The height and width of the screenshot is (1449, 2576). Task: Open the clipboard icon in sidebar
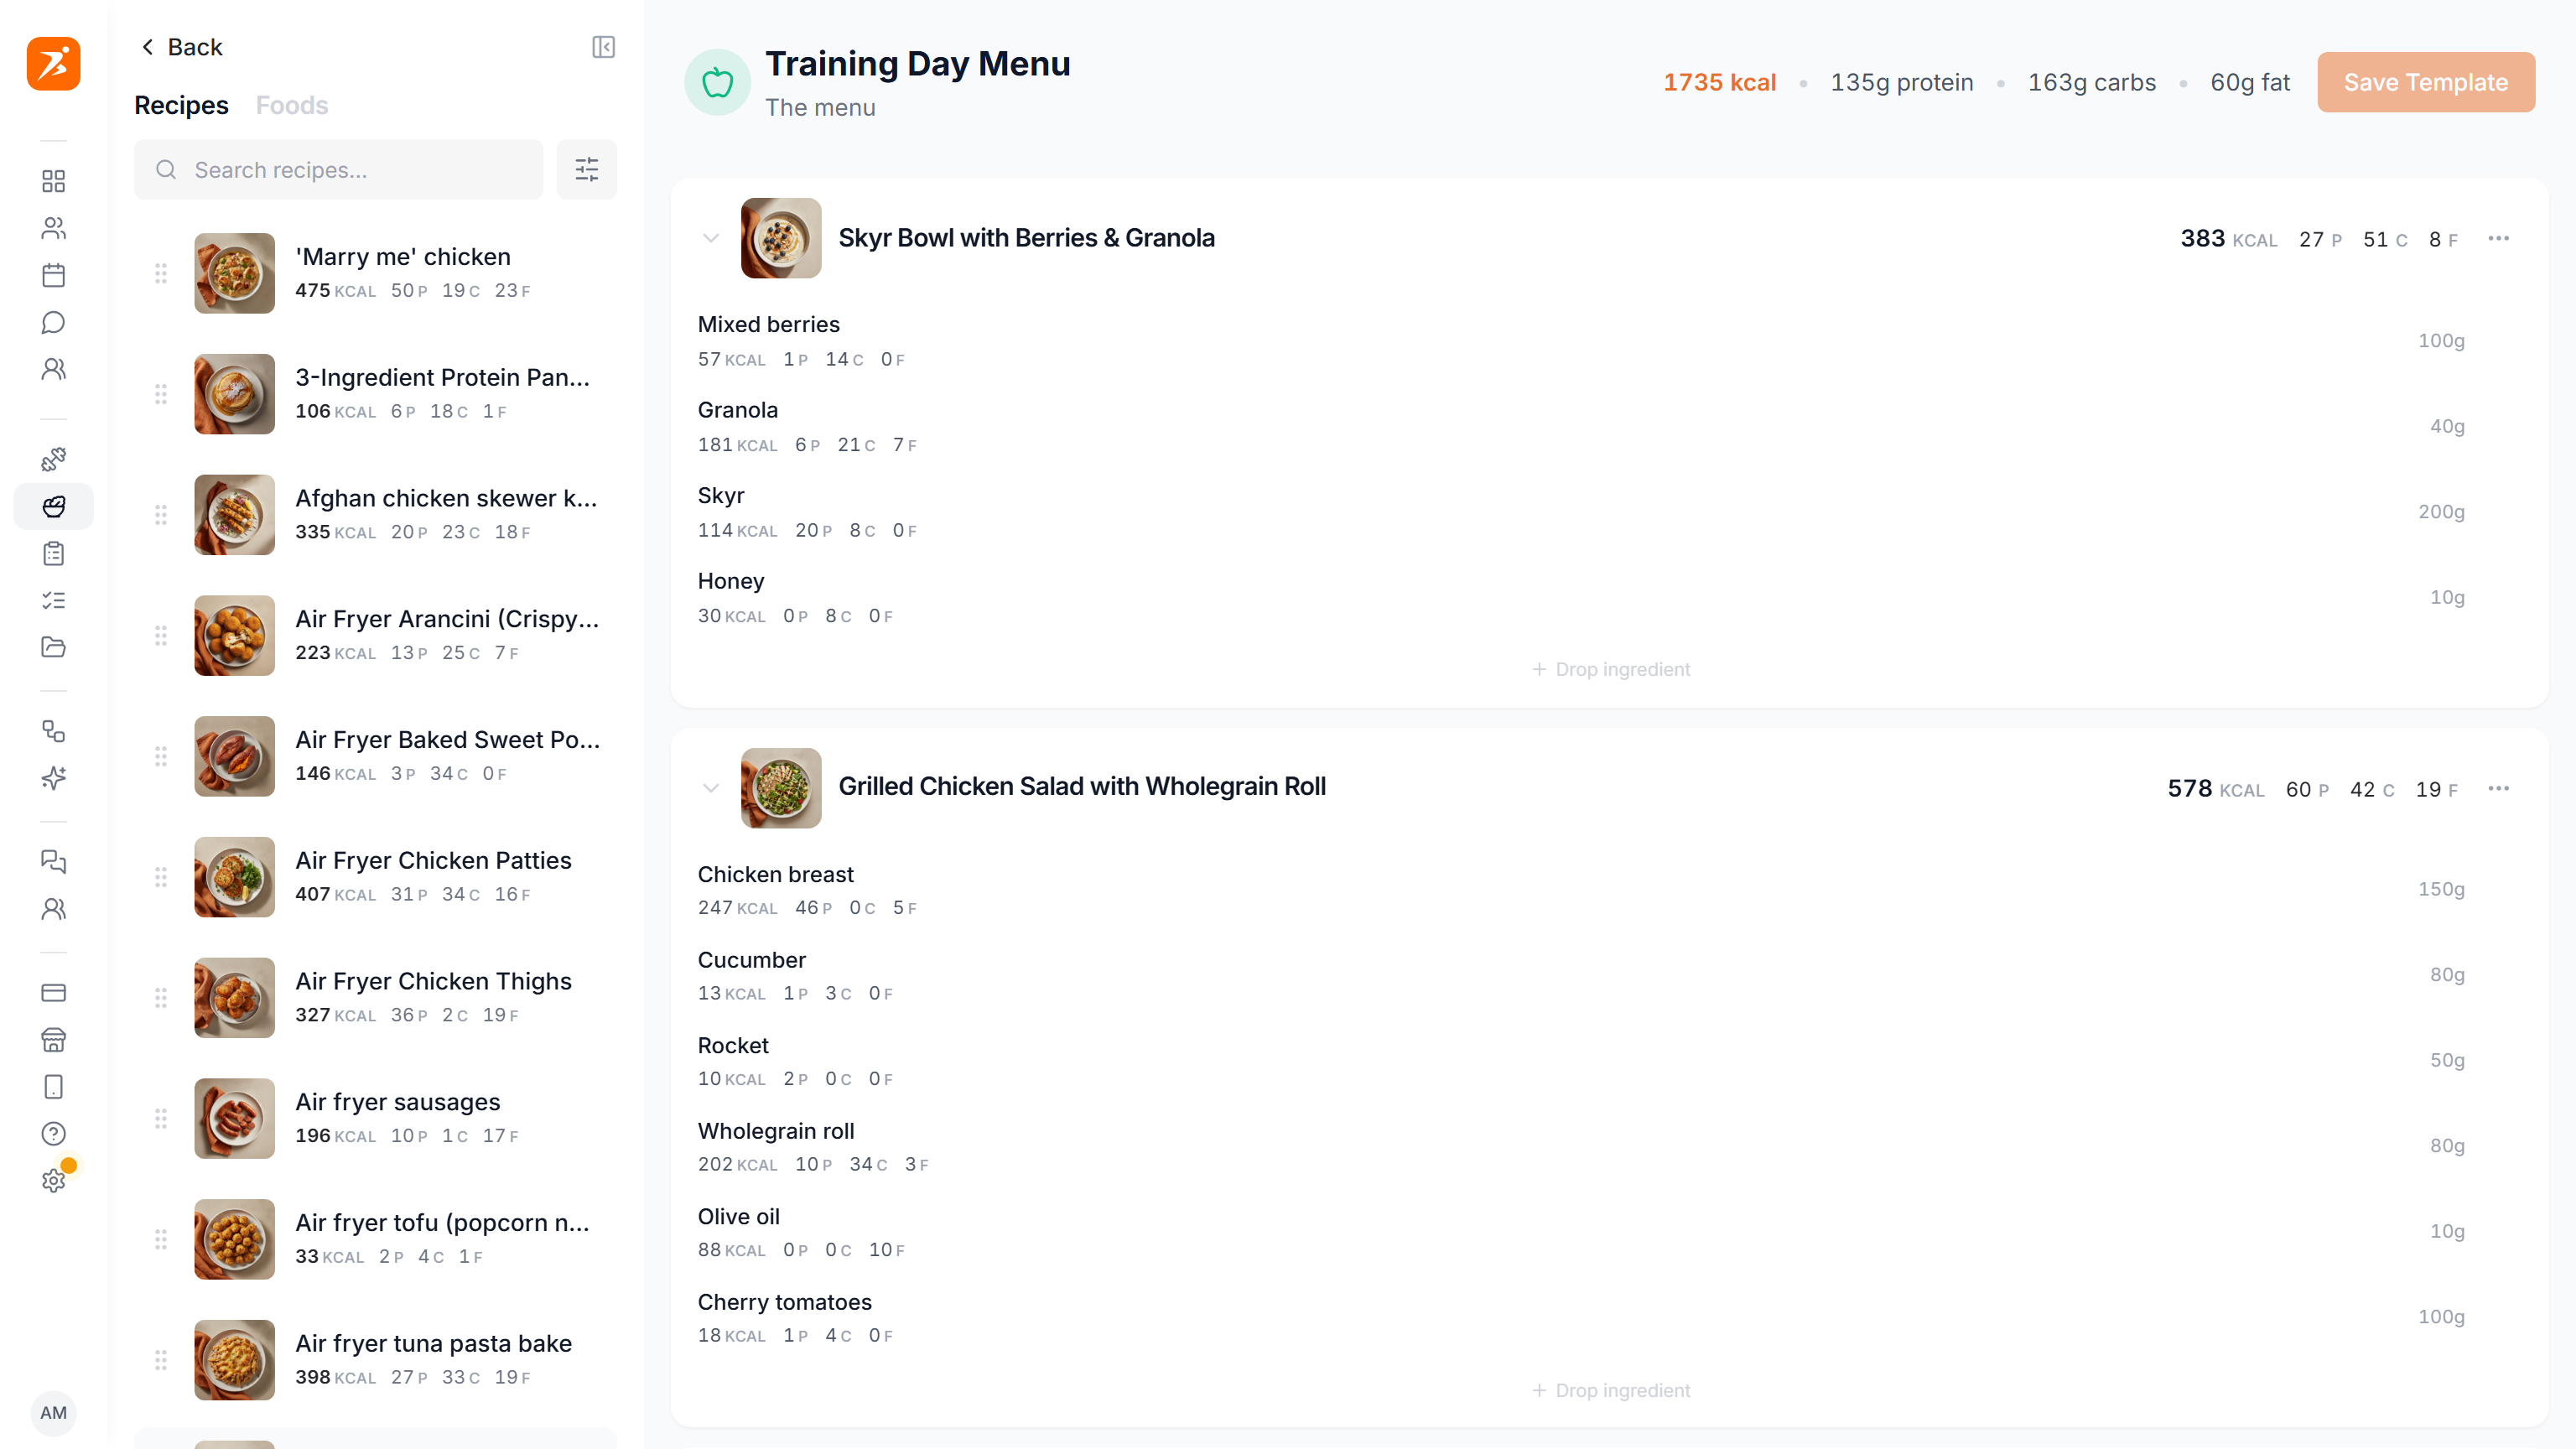[x=53, y=553]
